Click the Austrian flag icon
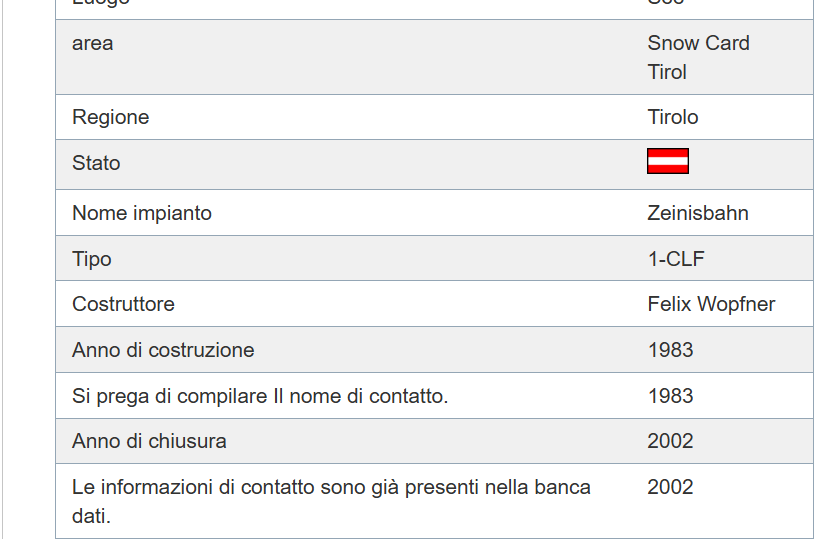Screen dimensions: 826x539 tap(668, 161)
